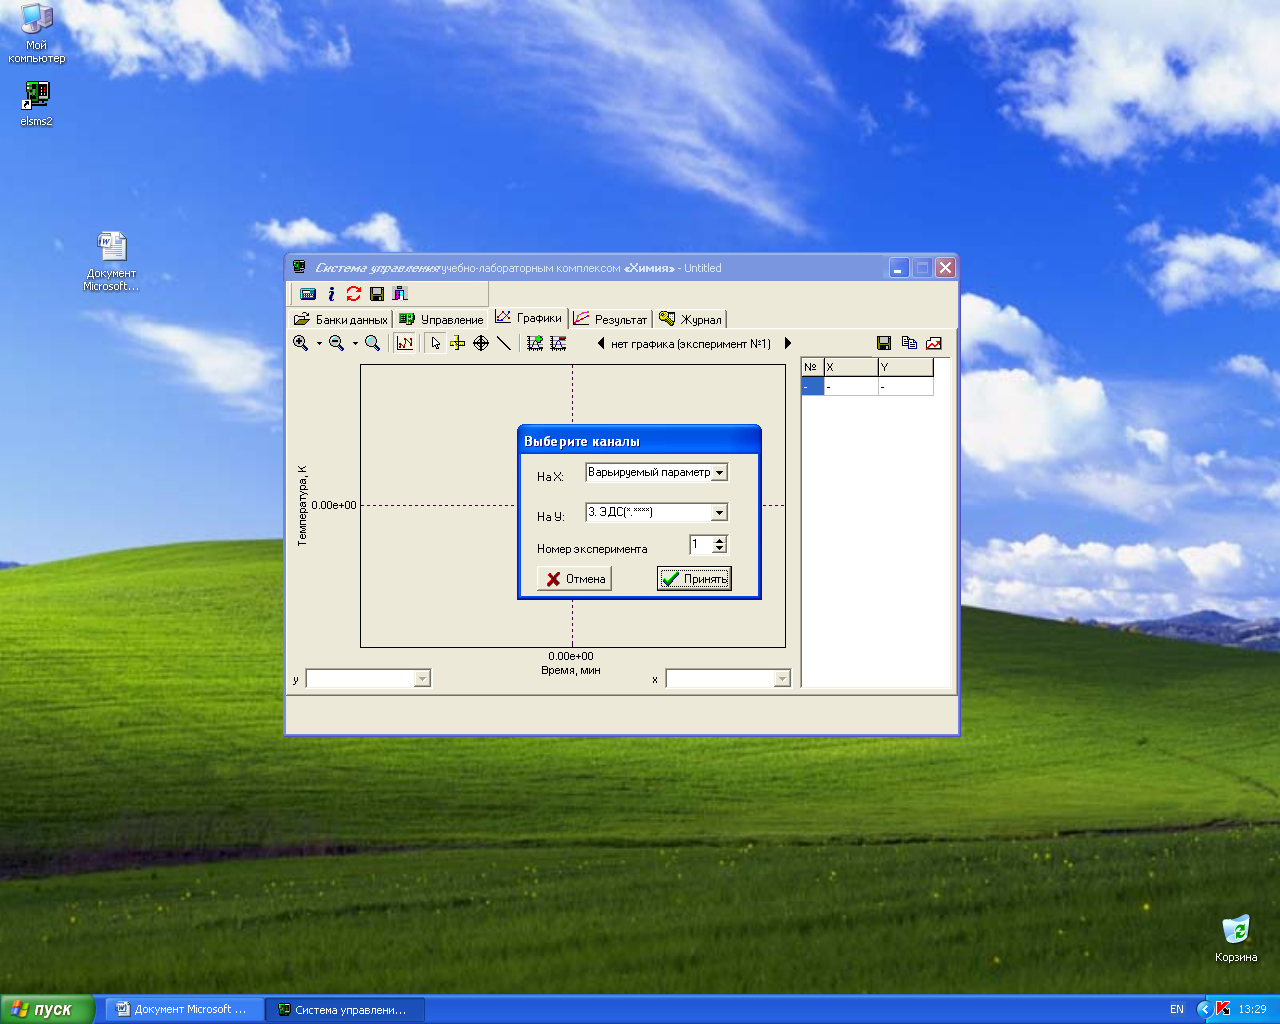Save graph data with right-side diskette icon
1280x1024 pixels.
click(884, 343)
